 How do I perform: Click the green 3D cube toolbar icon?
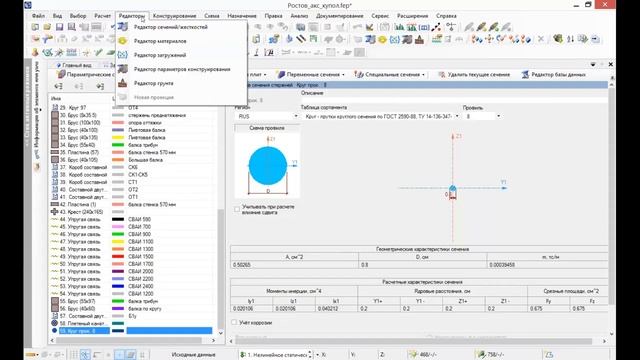pos(558,39)
